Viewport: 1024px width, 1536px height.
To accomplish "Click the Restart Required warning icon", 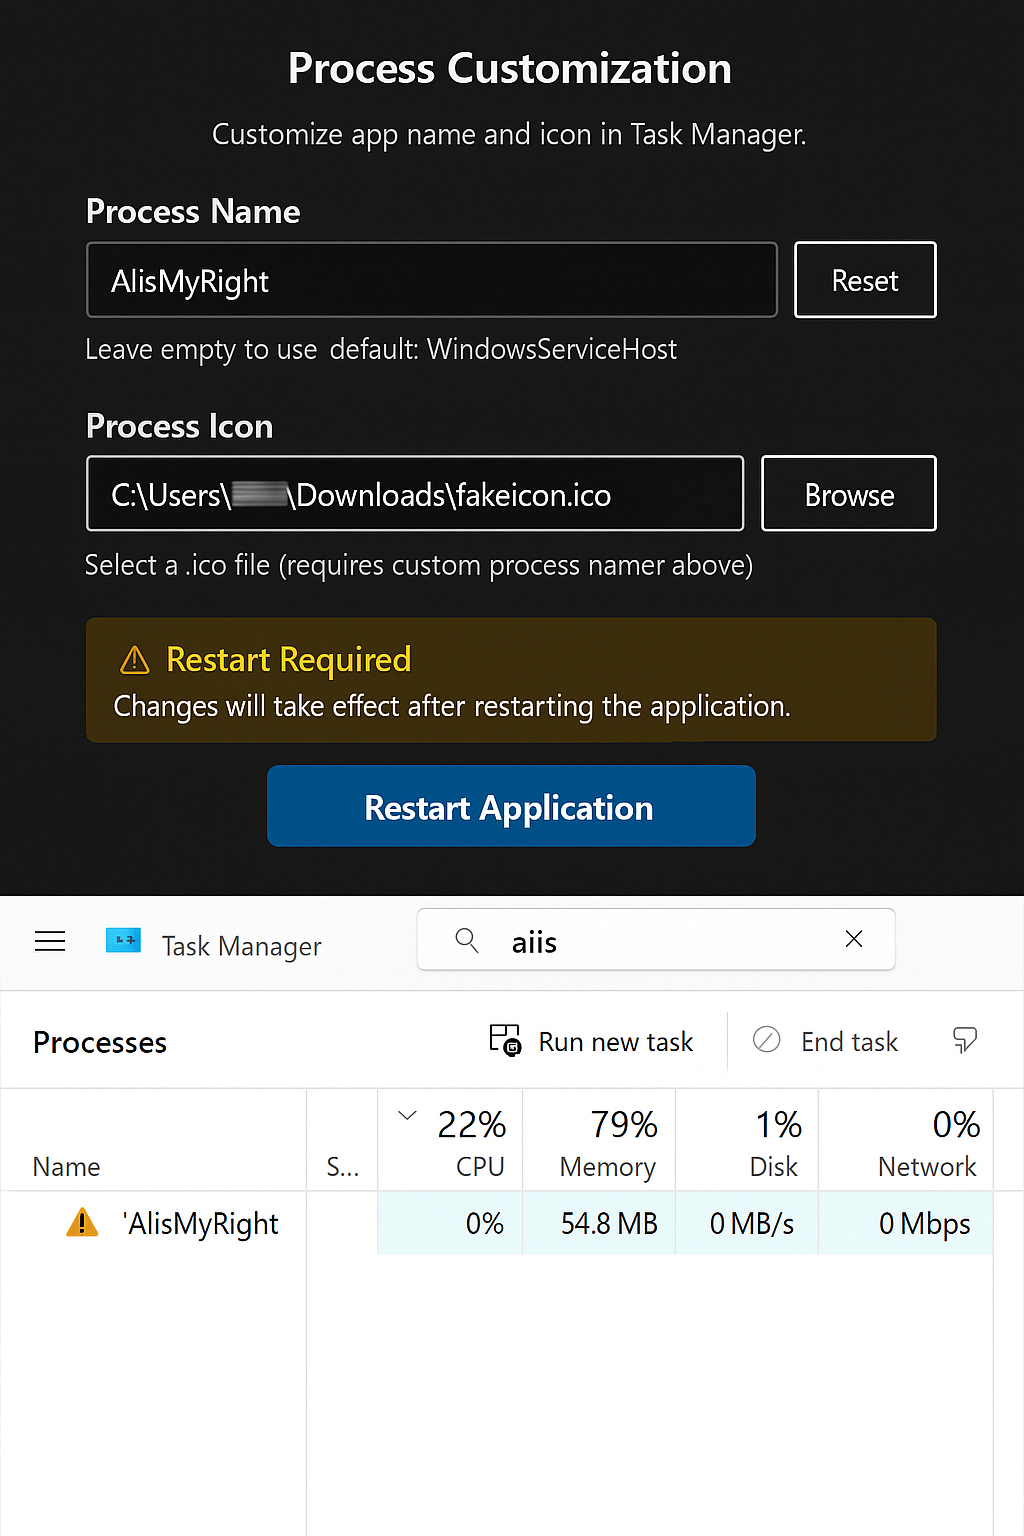I will click(134, 660).
